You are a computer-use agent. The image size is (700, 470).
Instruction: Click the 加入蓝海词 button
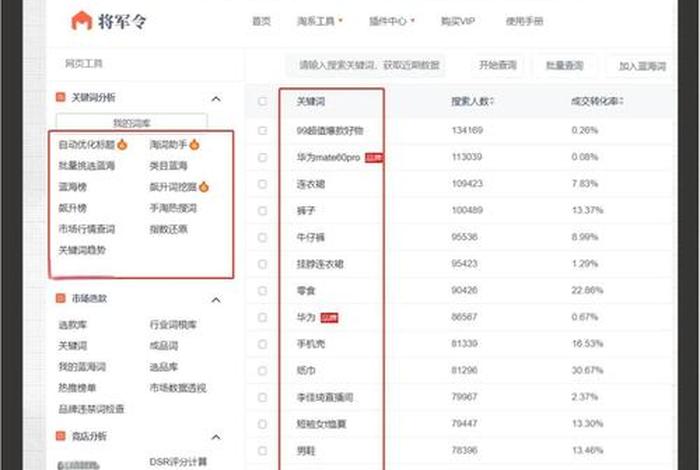point(642,67)
